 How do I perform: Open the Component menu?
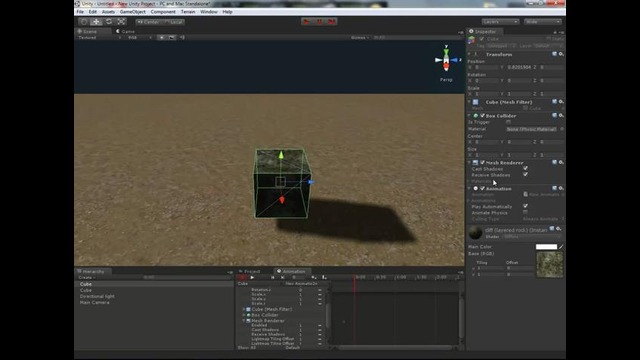click(x=163, y=12)
